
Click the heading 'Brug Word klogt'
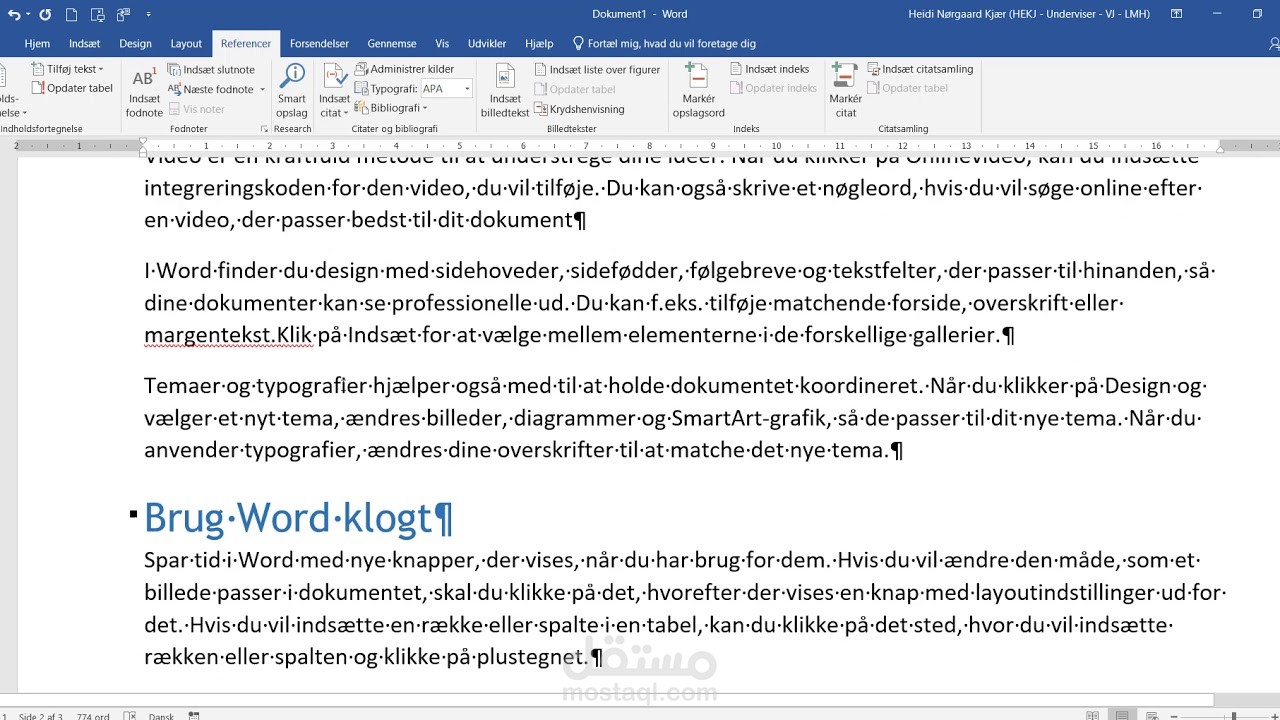point(288,518)
